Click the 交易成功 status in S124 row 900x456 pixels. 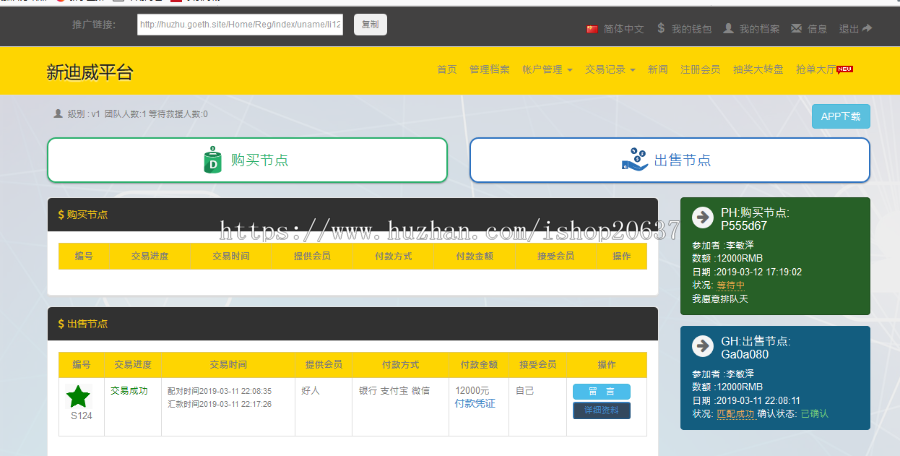129,391
